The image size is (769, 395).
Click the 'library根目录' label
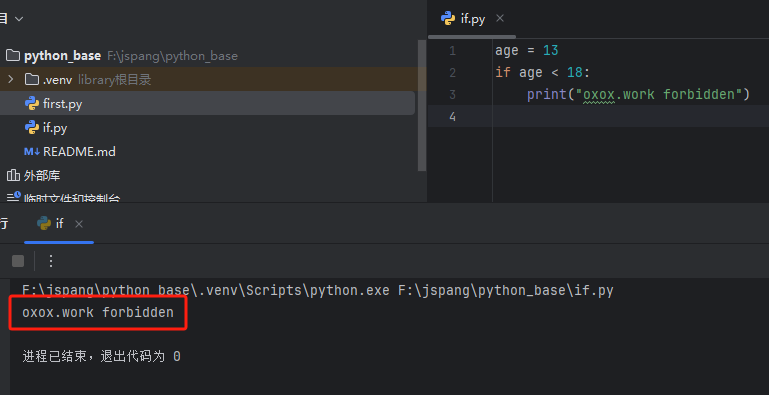pos(114,79)
